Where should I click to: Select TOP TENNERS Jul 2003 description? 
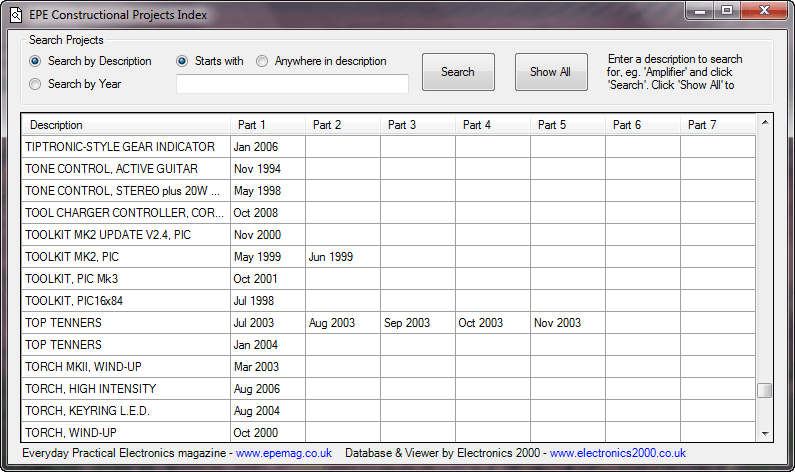coord(126,323)
